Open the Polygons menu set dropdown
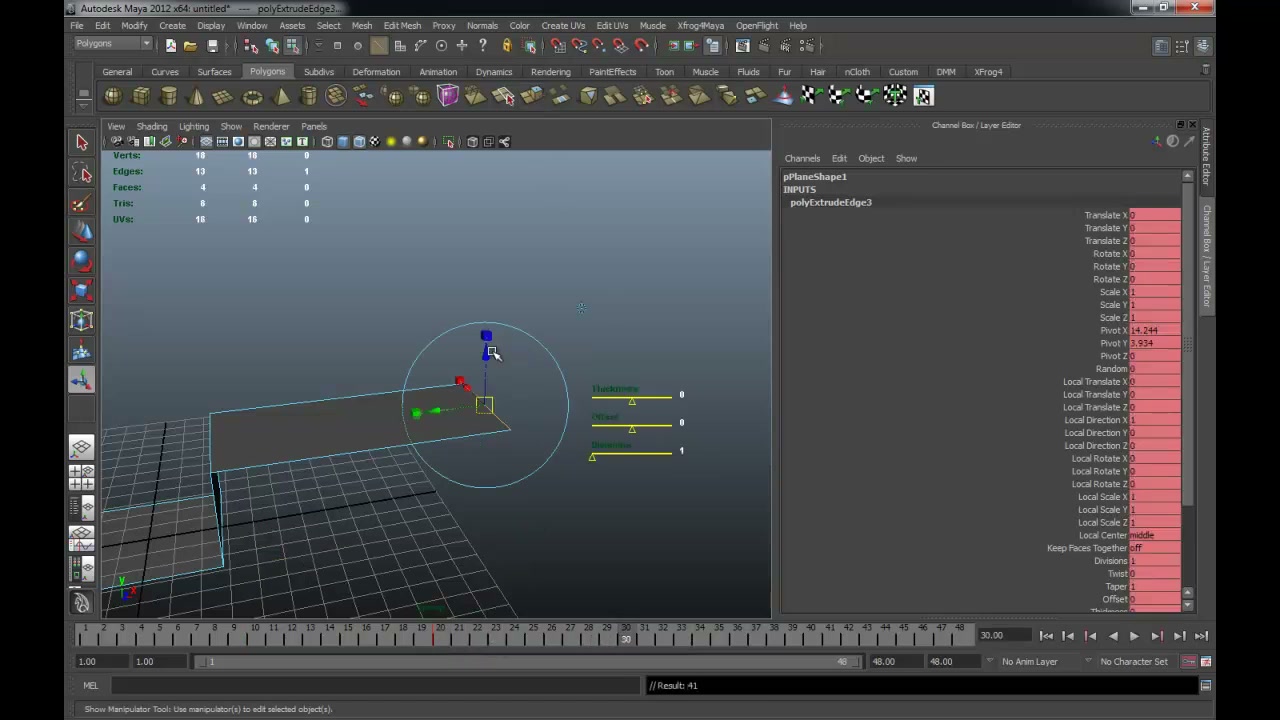 coord(113,44)
